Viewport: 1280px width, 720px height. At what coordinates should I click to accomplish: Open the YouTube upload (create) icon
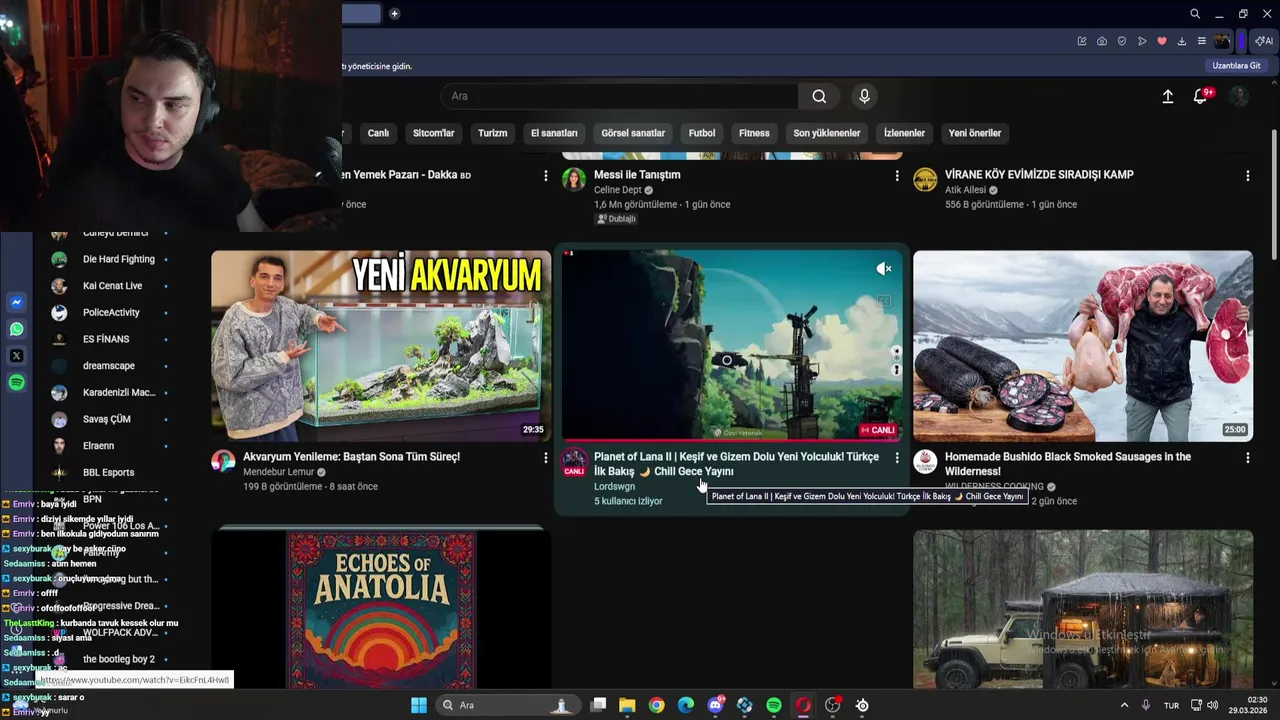coord(1167,96)
